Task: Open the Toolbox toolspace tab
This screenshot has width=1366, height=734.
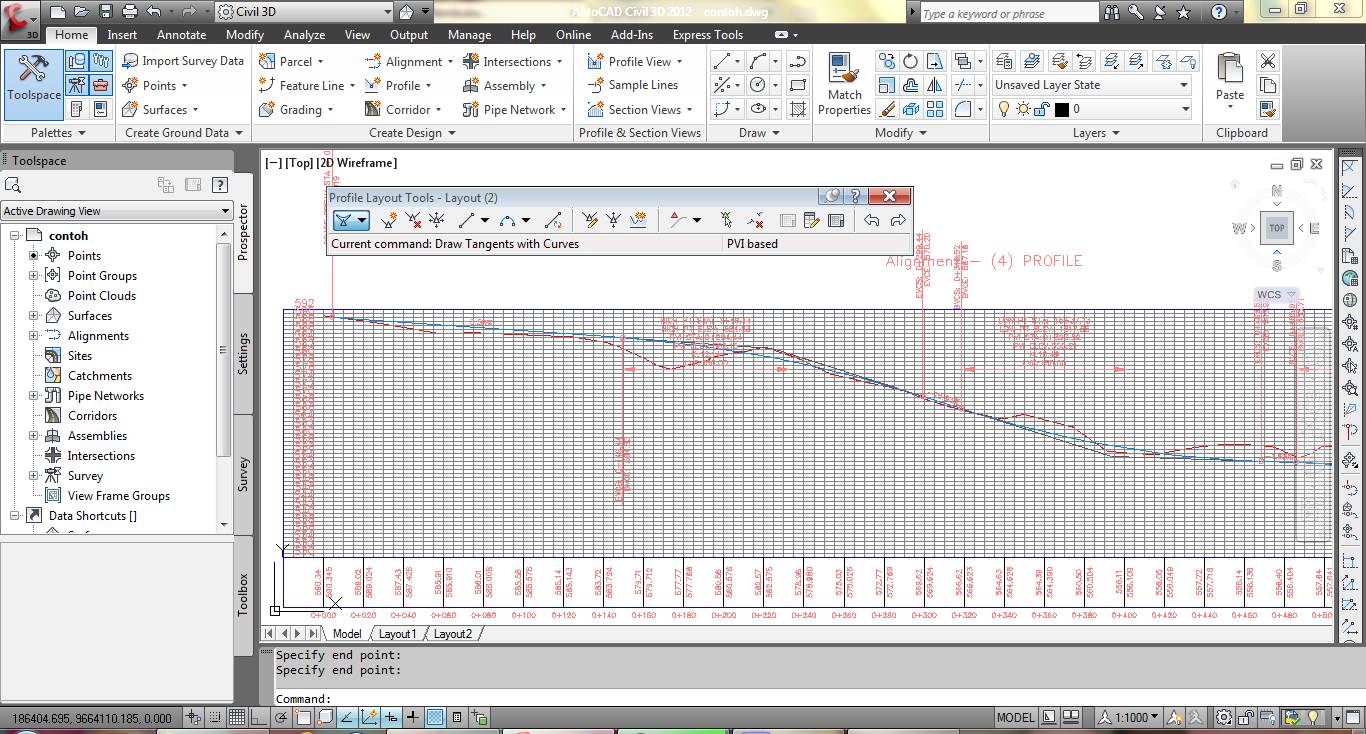Action: point(243,593)
